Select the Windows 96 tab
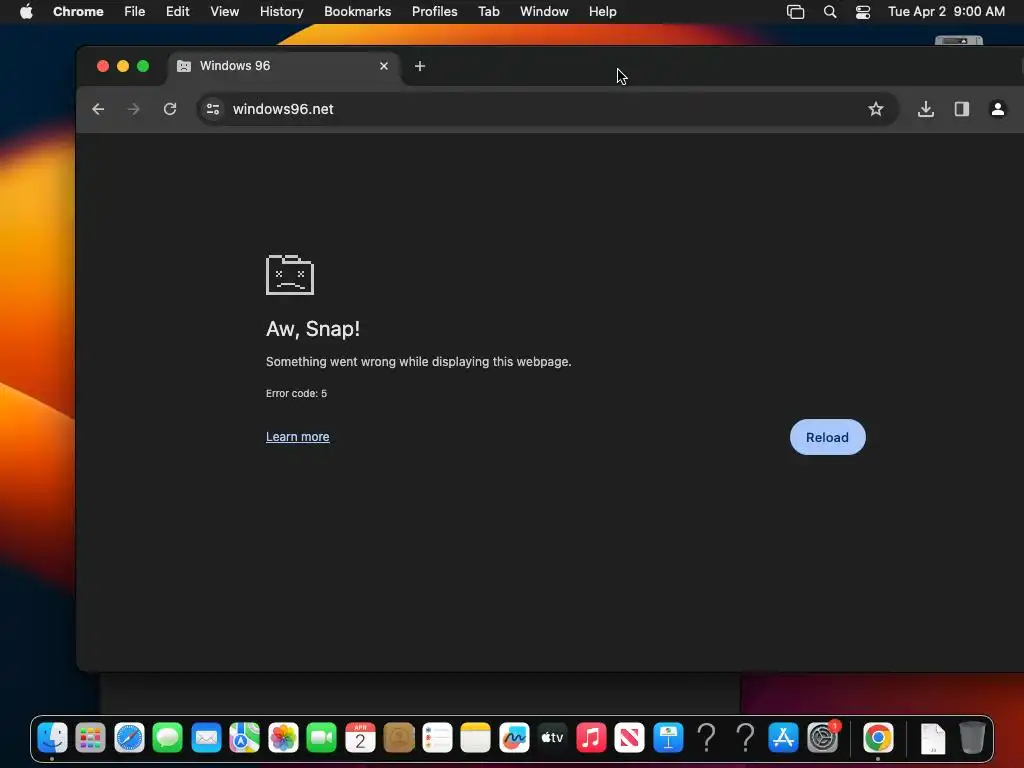 pyautogui.click(x=284, y=66)
